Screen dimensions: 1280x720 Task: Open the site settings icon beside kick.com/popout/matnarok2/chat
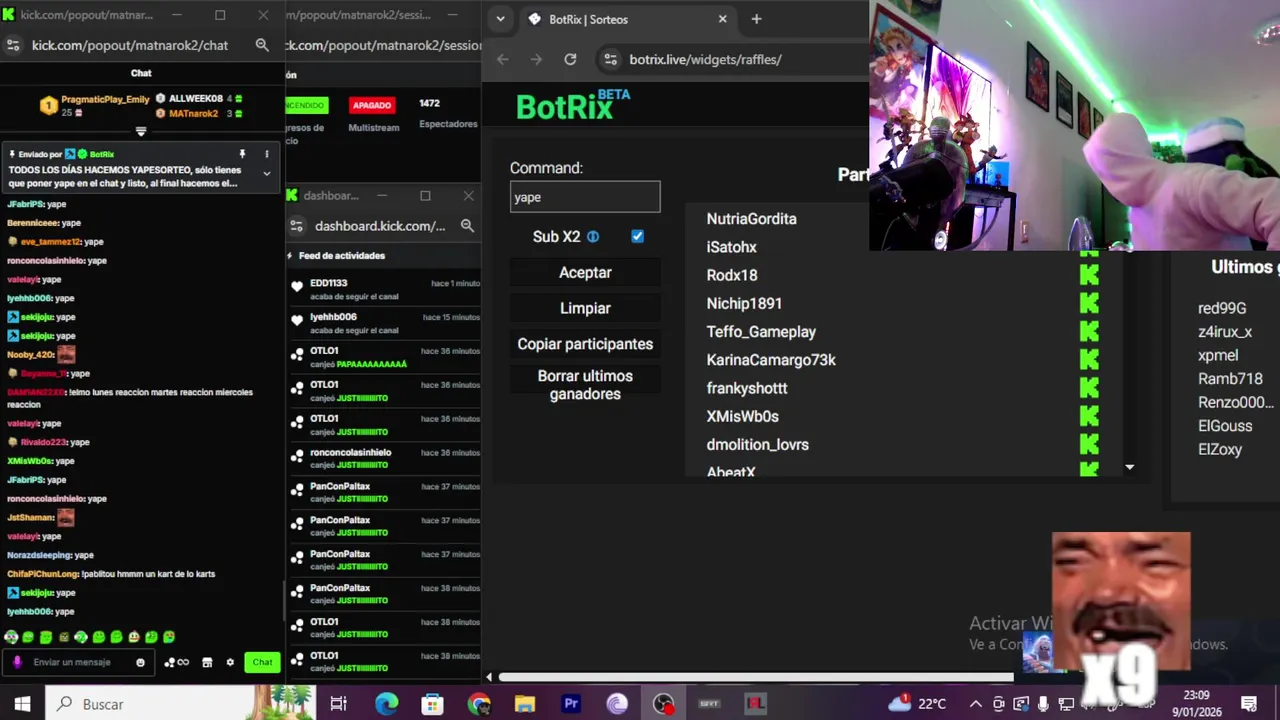pyautogui.click(x=13, y=45)
